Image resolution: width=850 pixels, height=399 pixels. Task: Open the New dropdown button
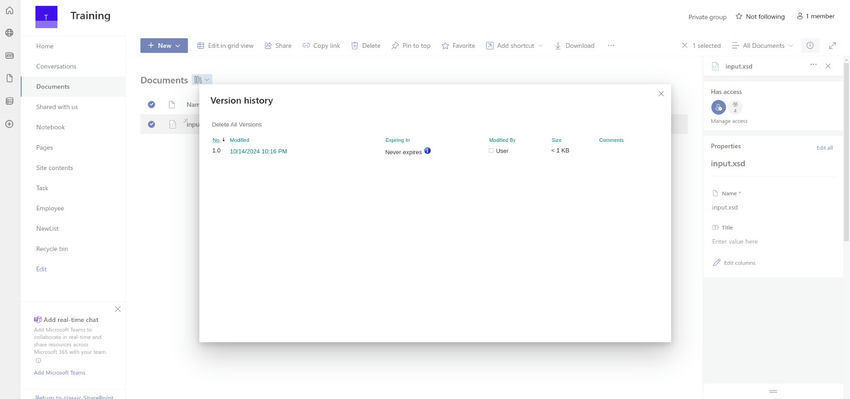[x=164, y=46]
